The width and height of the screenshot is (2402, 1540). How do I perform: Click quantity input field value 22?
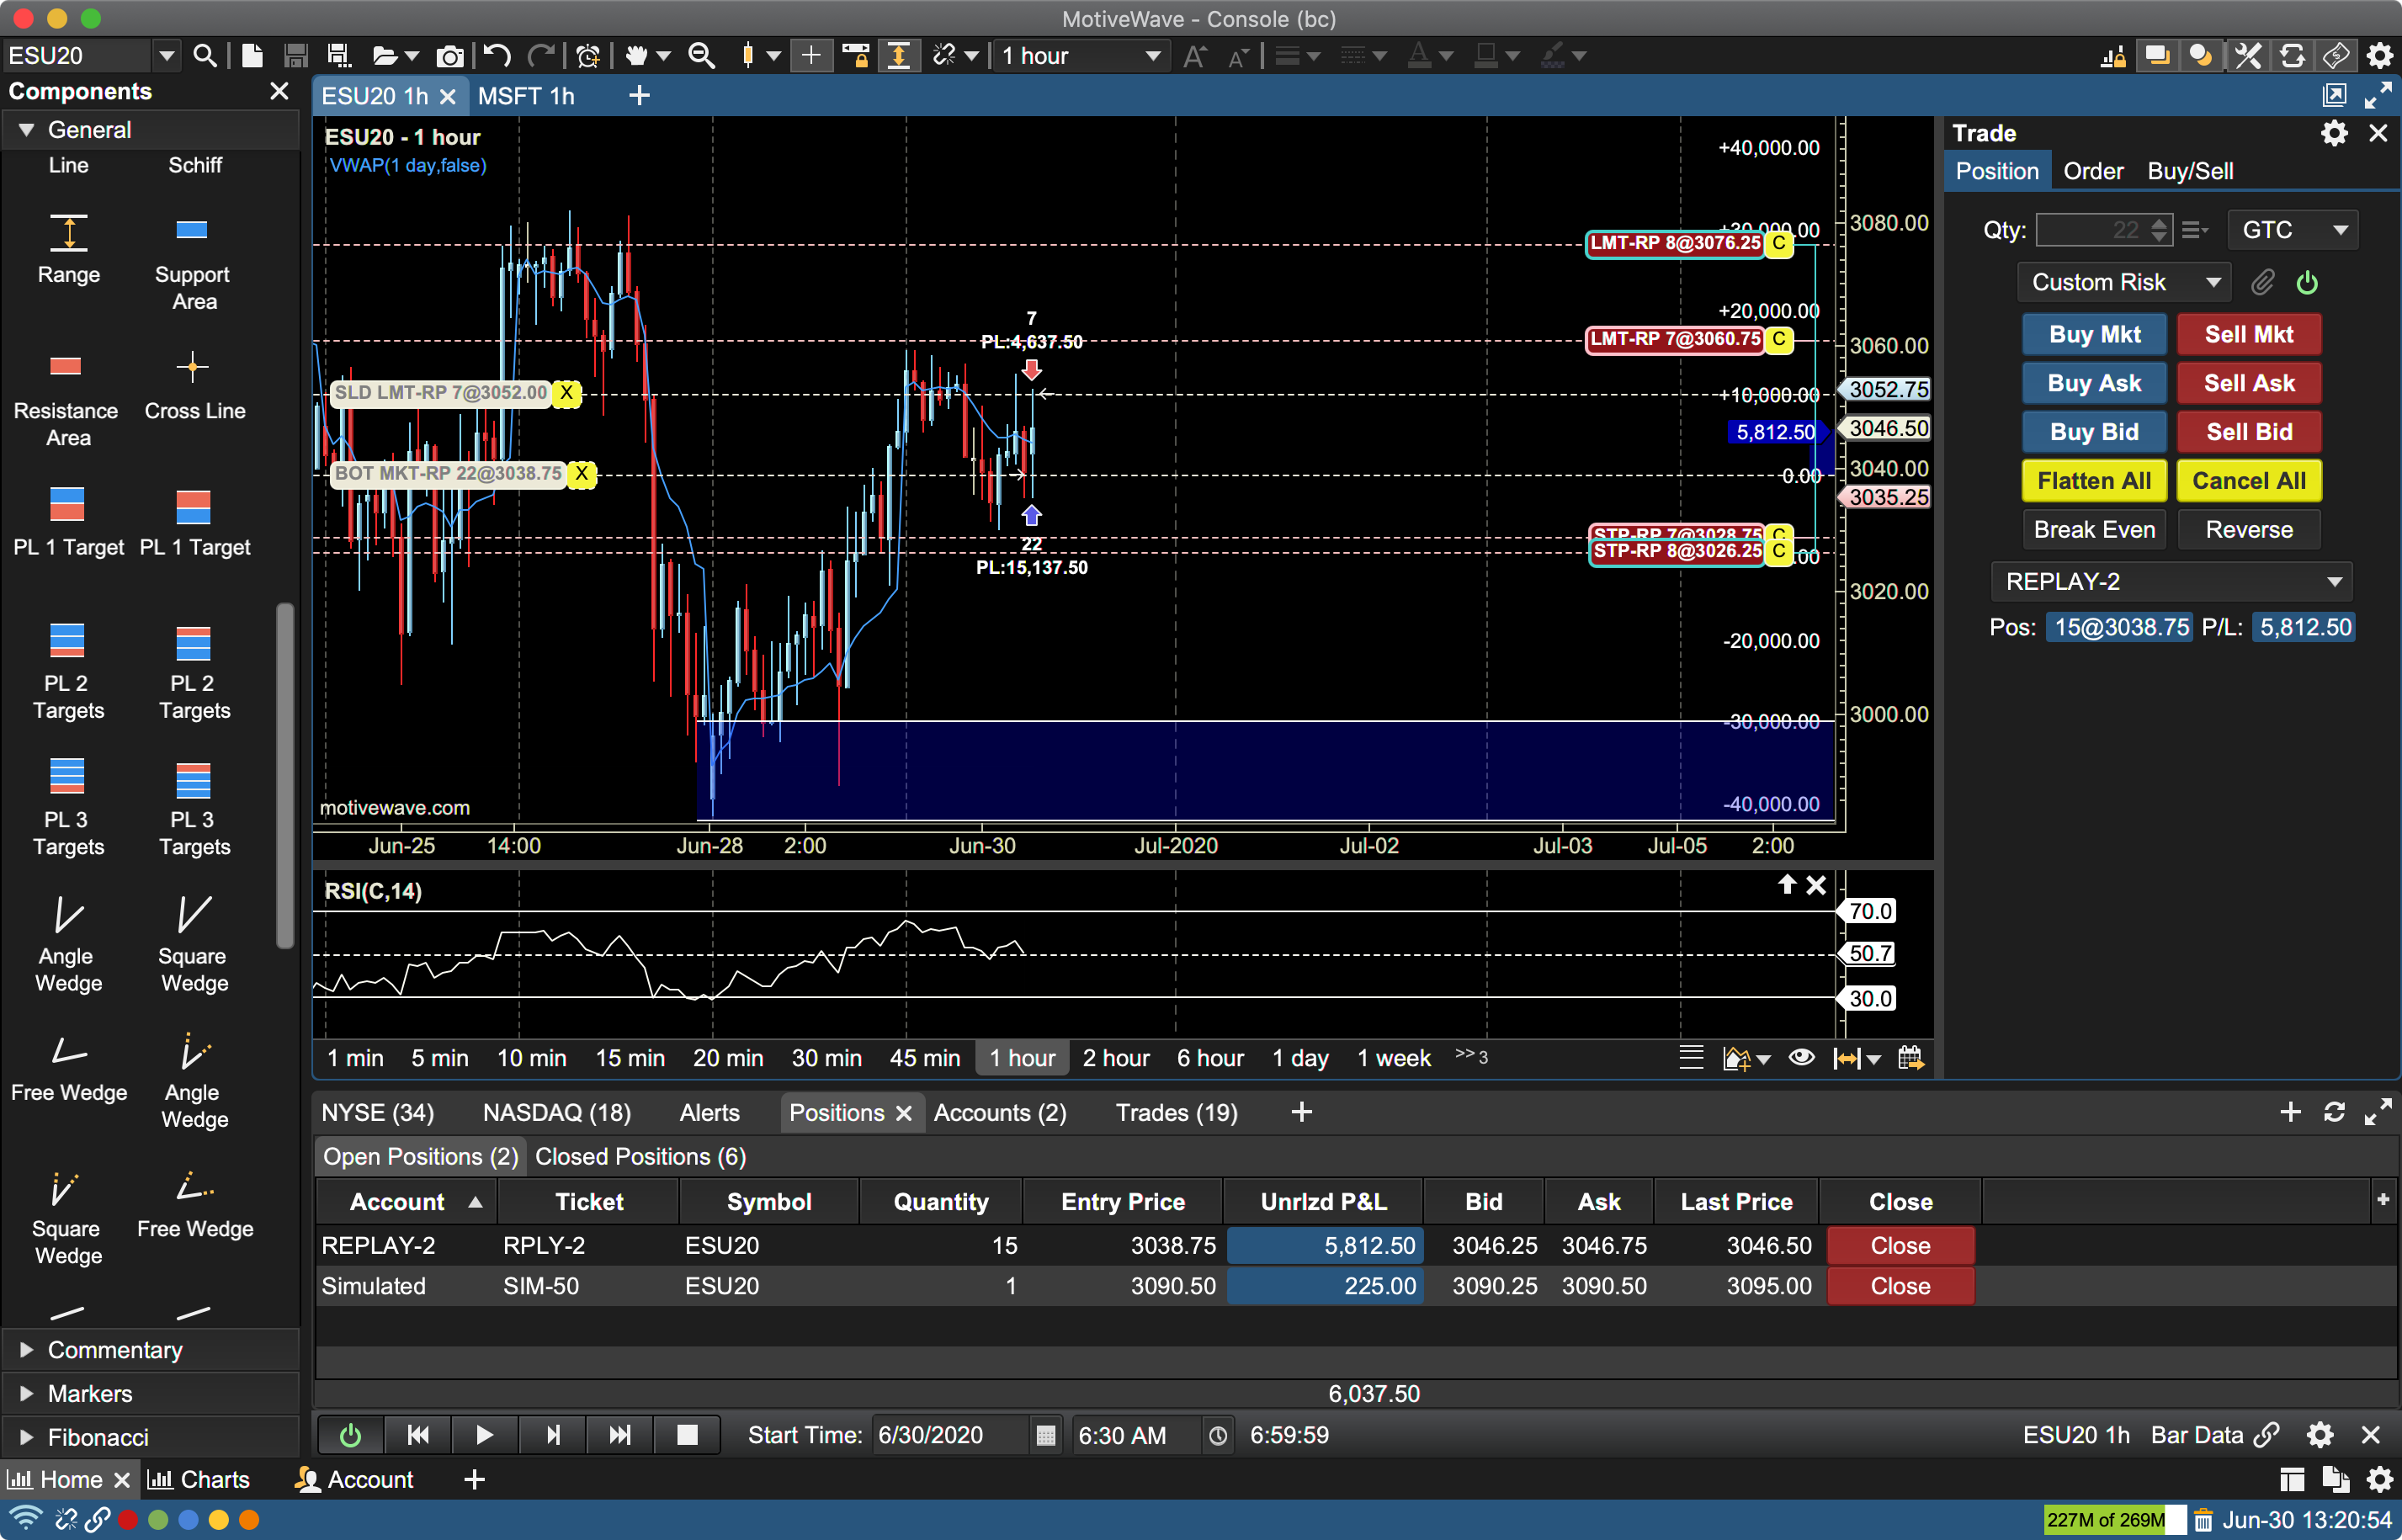click(2099, 227)
